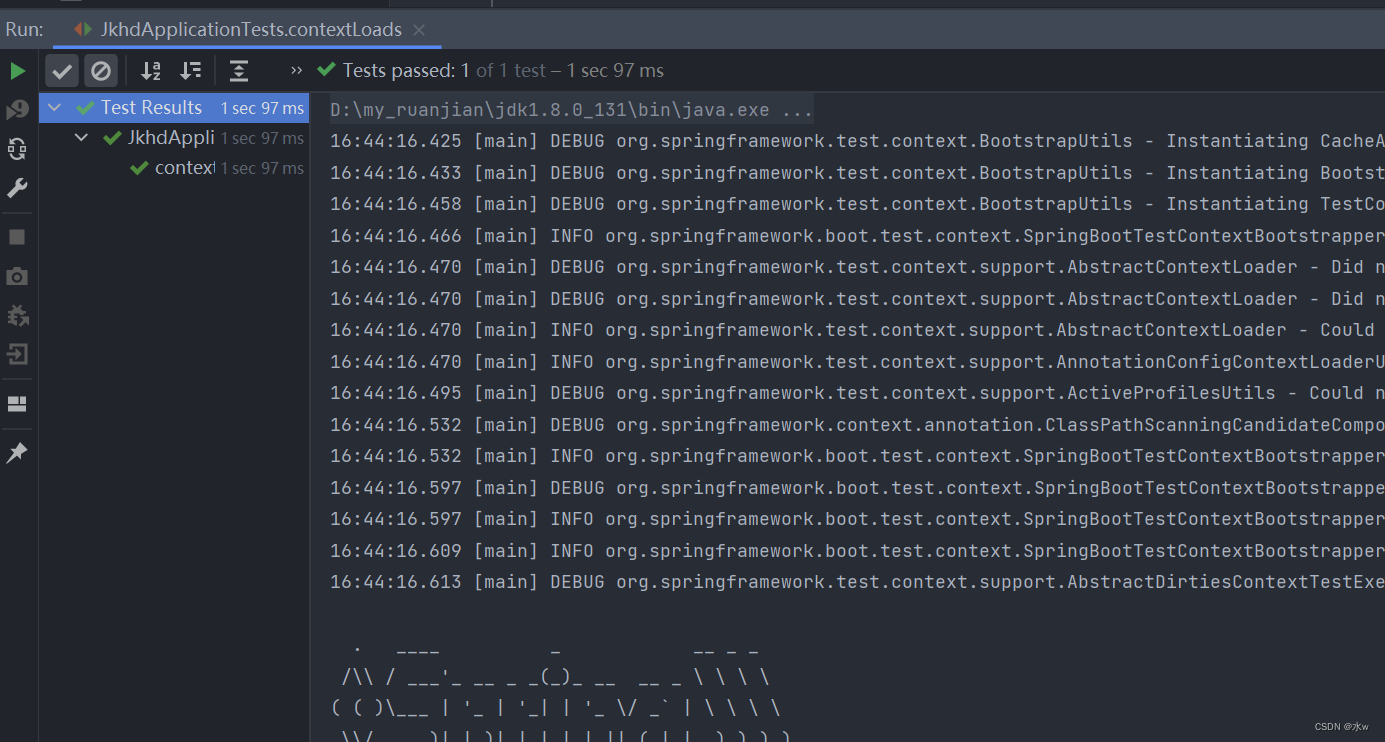Open test runner settings wrench icon
Image resolution: width=1385 pixels, height=742 pixels.
[17, 188]
